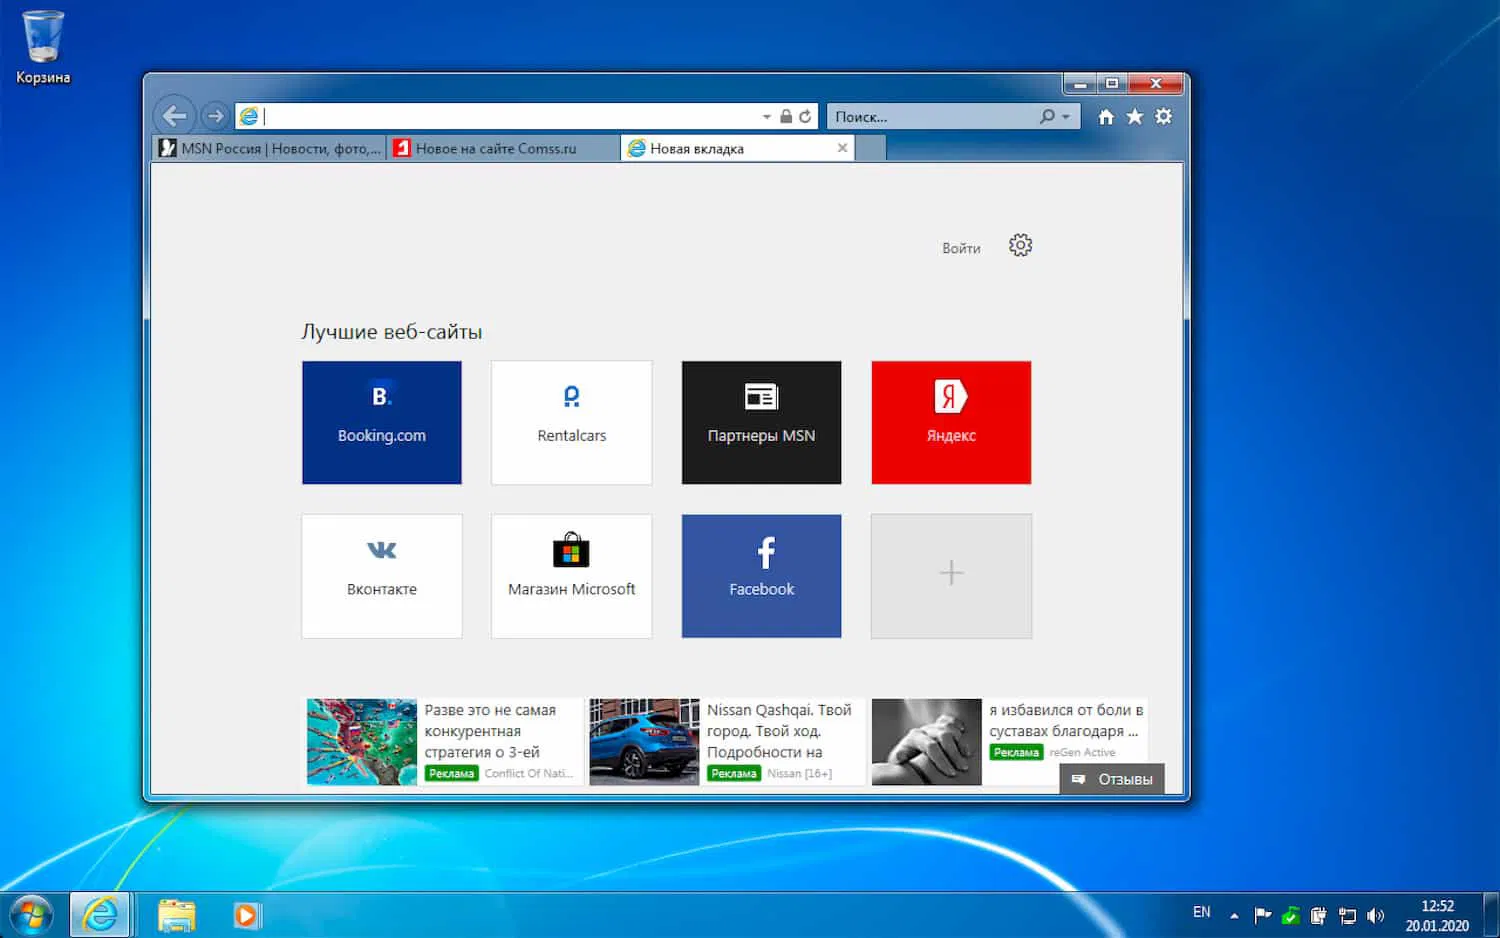Click the Войти sign-in link

(961, 248)
